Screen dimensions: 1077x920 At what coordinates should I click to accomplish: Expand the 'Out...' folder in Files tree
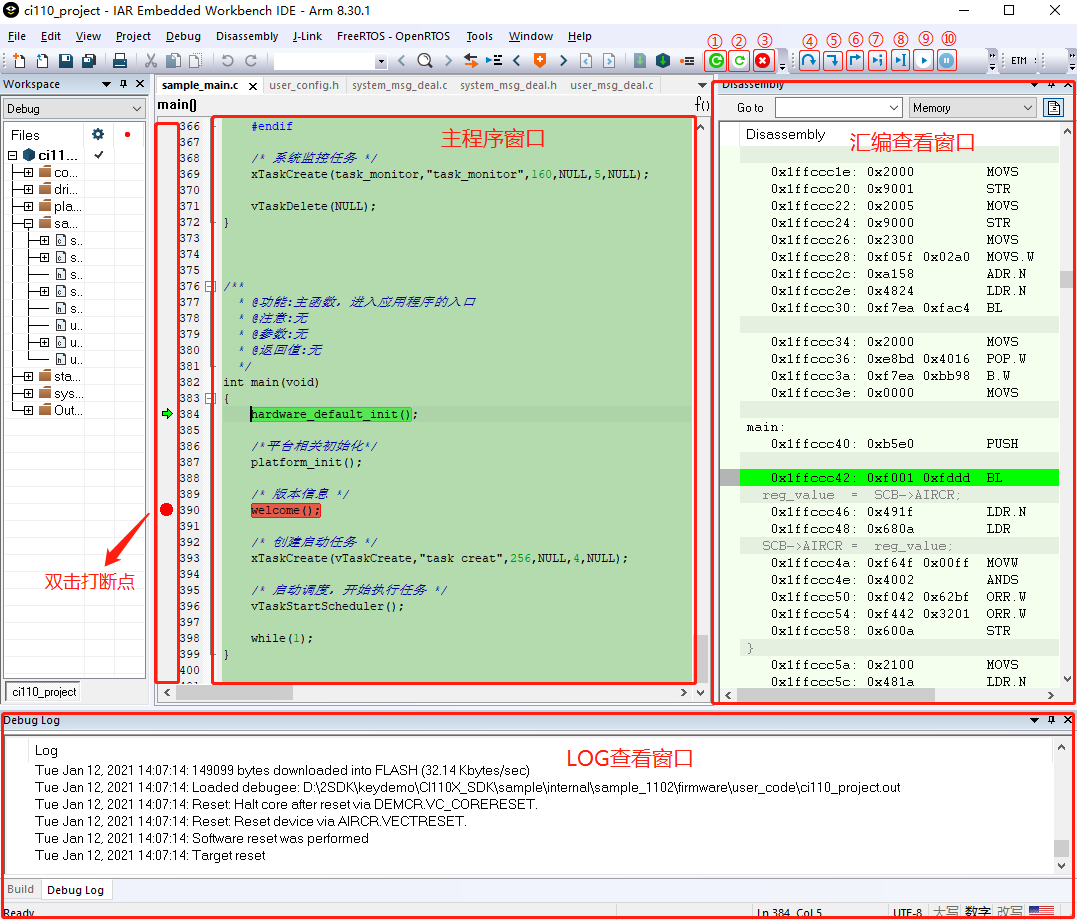28,410
